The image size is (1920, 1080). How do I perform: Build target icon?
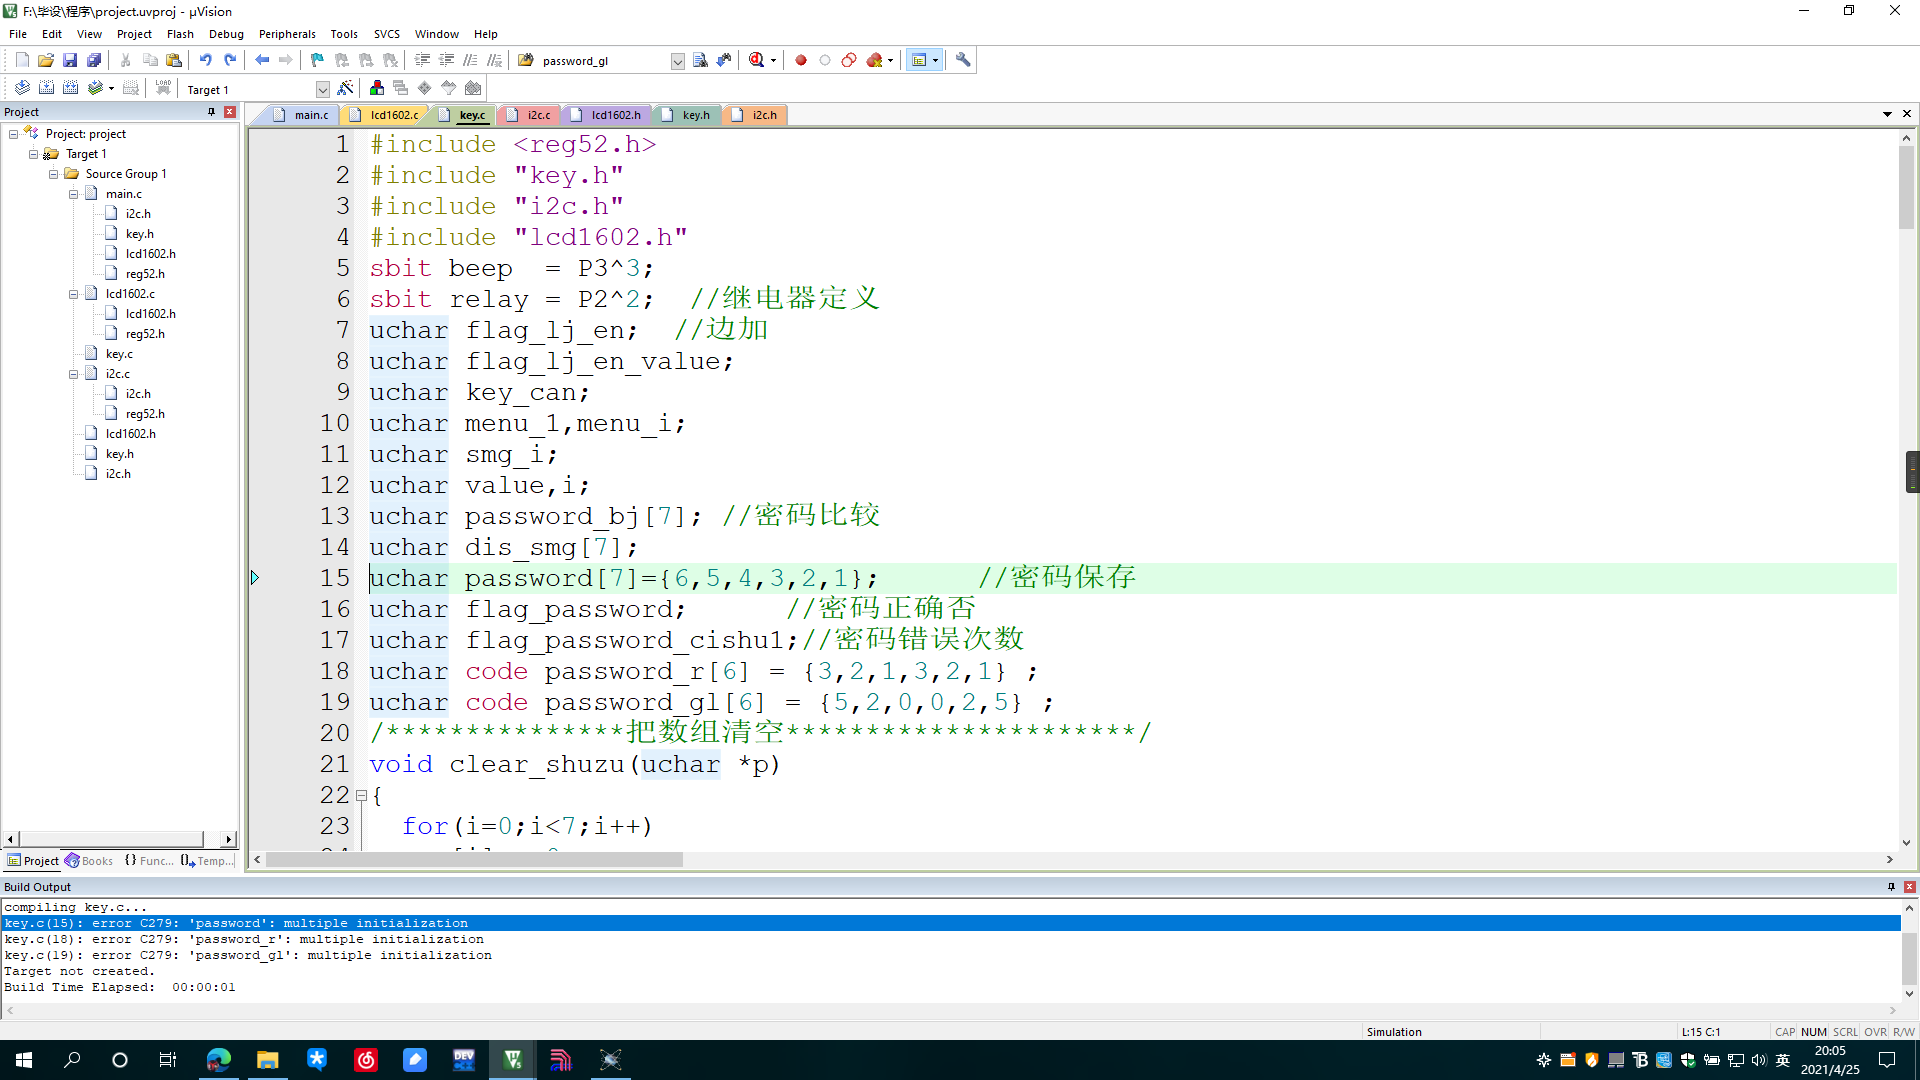(x=46, y=88)
